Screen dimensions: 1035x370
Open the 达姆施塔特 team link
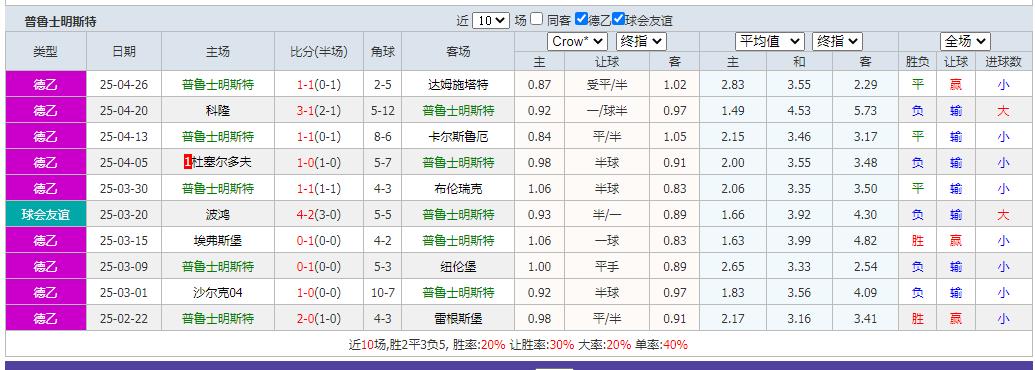point(458,84)
